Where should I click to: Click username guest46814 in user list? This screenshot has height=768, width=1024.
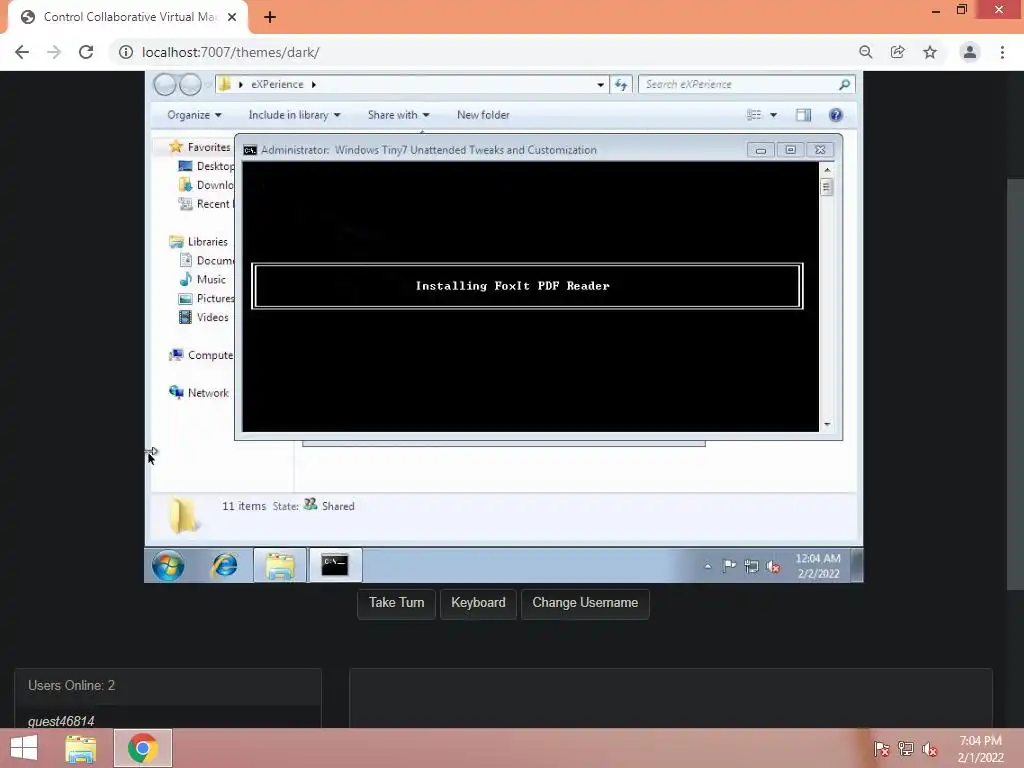[61, 721]
